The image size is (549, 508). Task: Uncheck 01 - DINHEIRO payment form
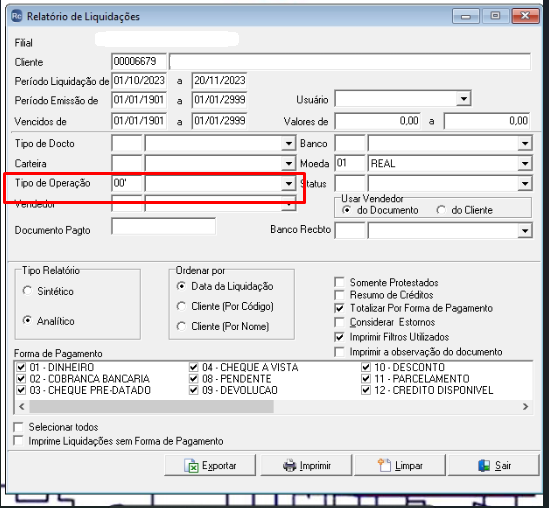click(x=21, y=367)
